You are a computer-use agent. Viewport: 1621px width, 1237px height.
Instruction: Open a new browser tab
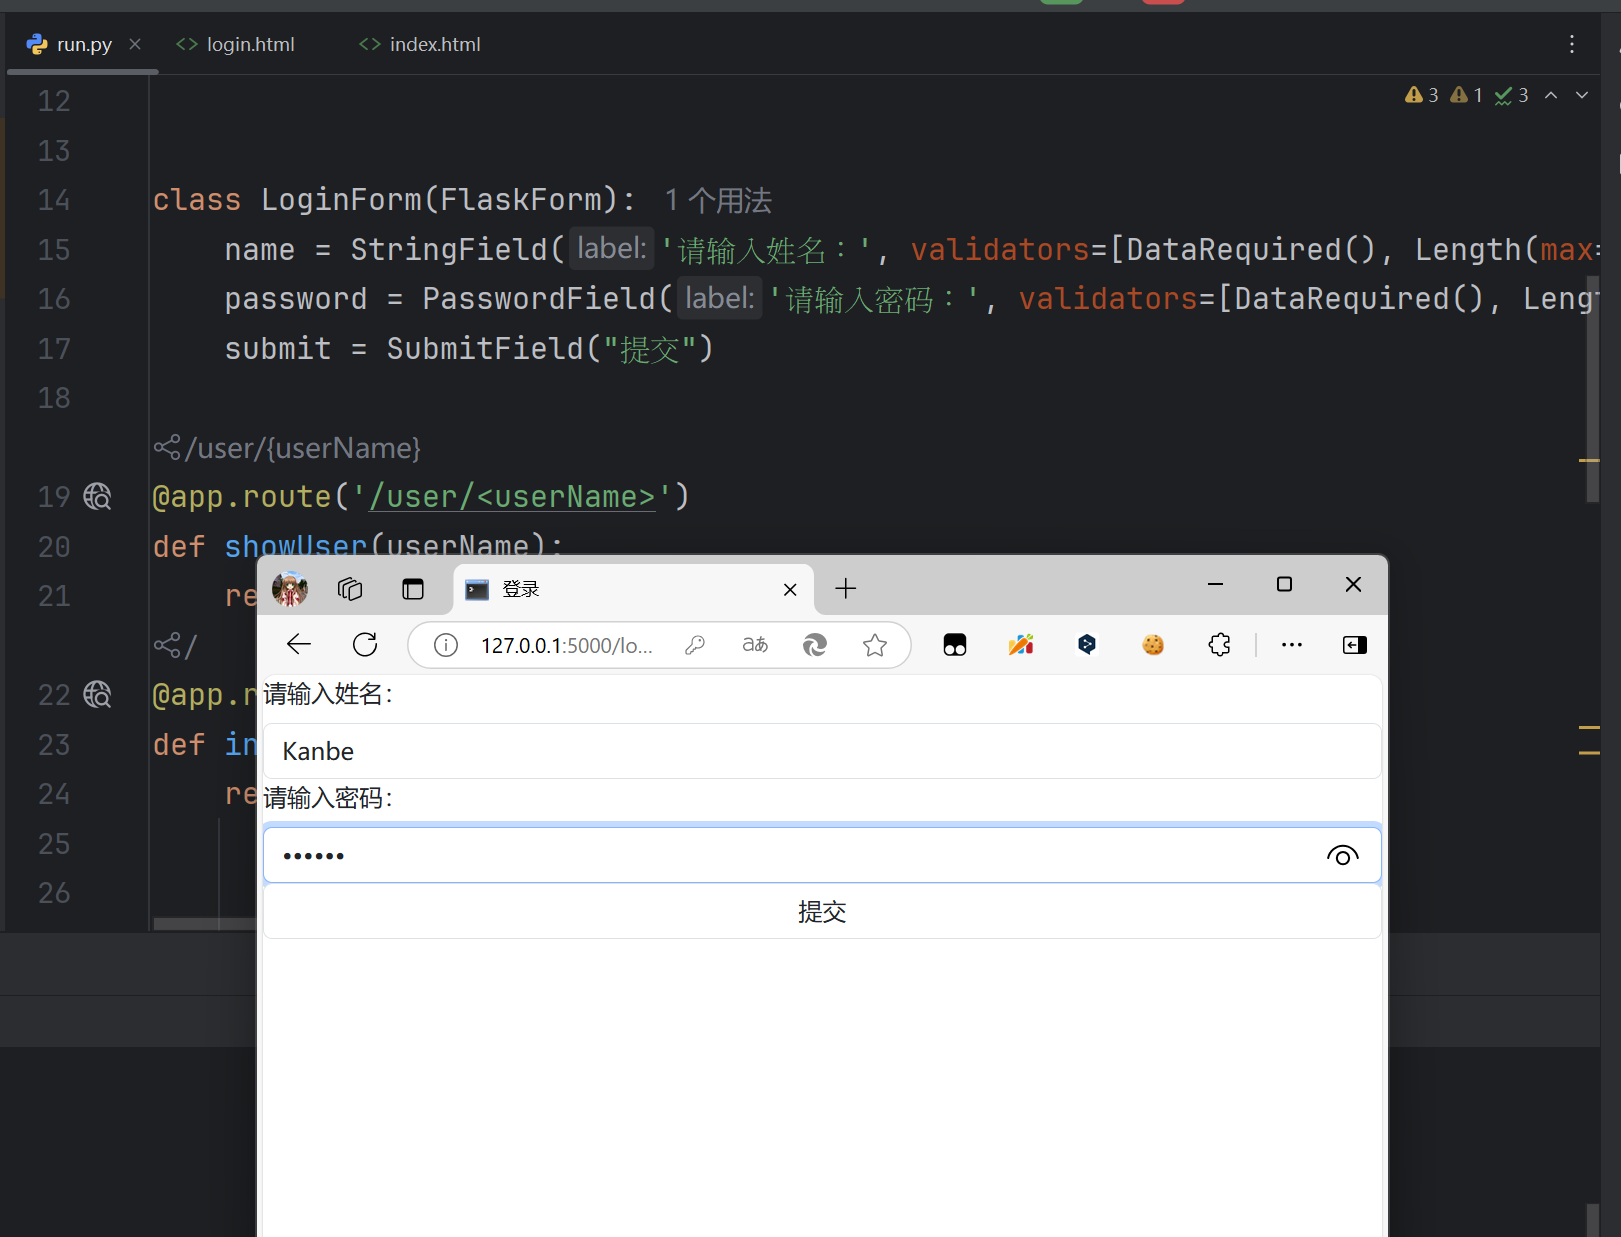[x=846, y=589]
